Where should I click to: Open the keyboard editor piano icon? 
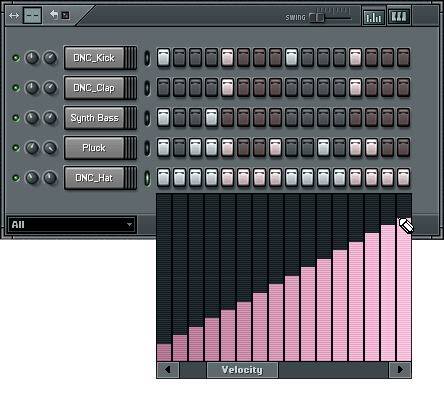[399, 16]
